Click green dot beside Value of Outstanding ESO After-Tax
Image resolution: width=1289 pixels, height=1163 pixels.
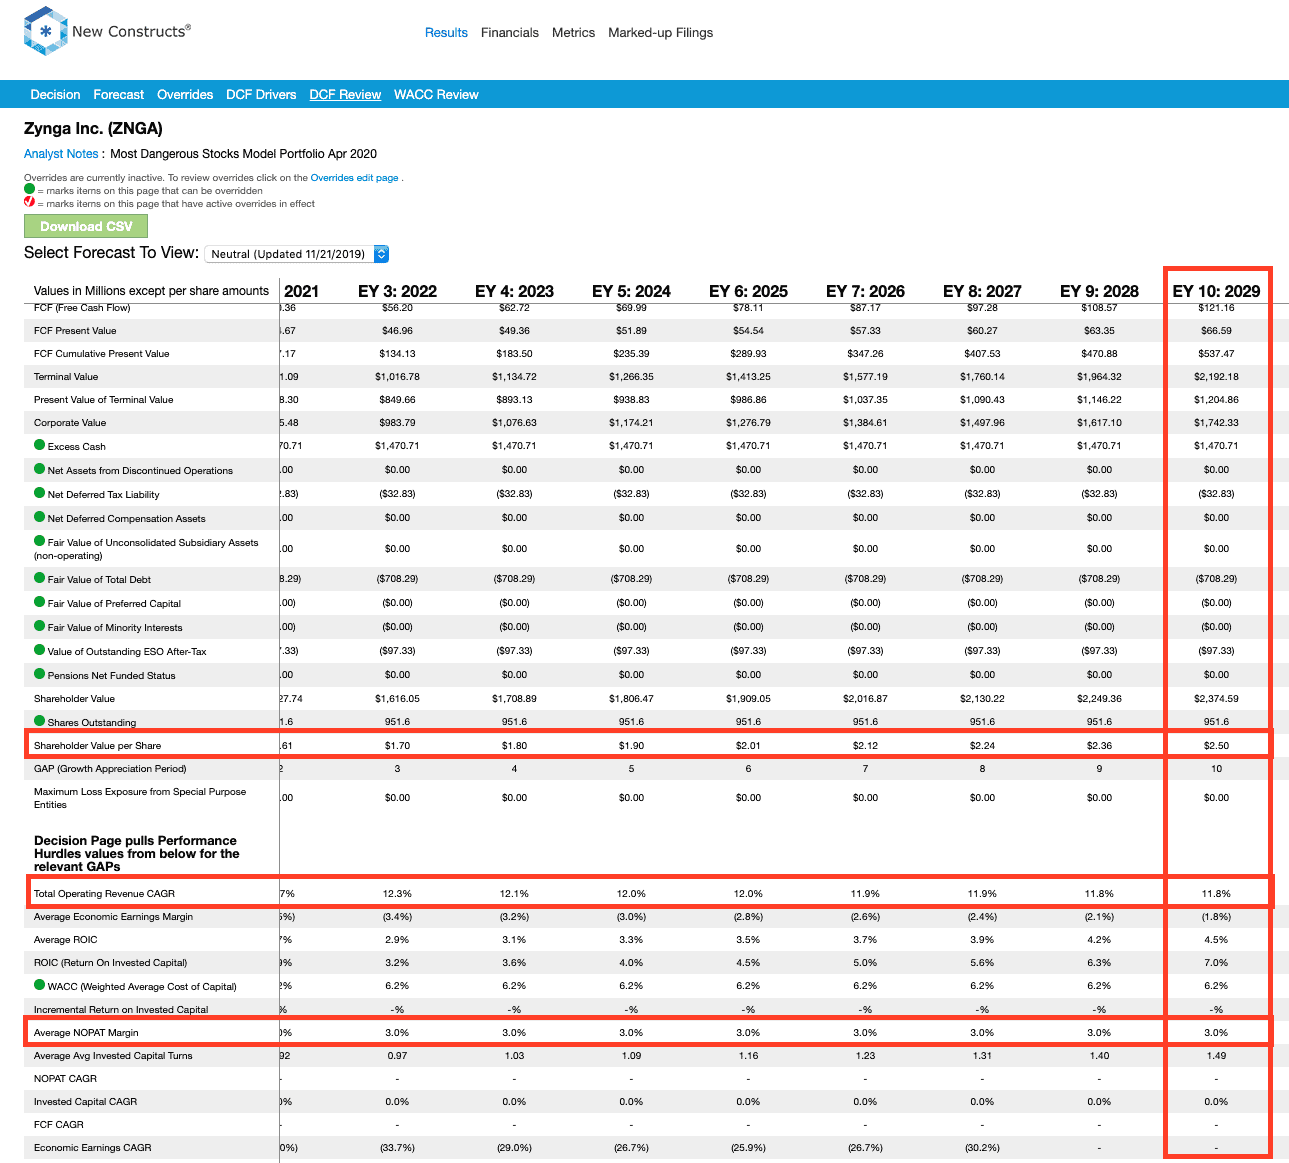[40, 650]
